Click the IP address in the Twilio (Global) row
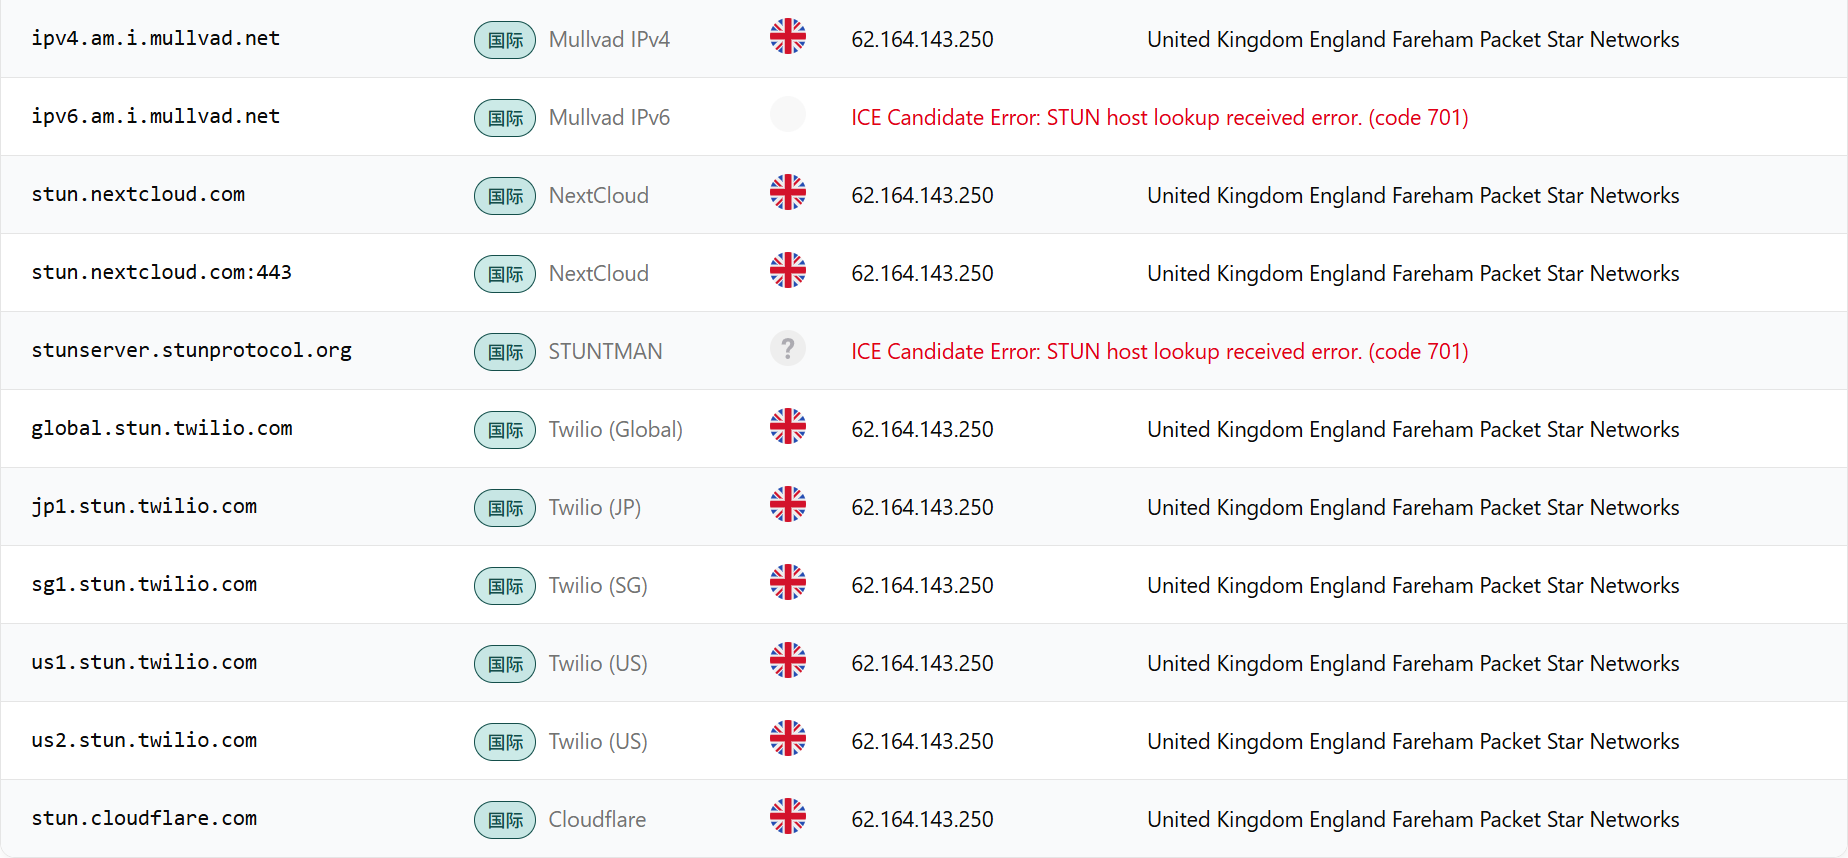 [922, 429]
